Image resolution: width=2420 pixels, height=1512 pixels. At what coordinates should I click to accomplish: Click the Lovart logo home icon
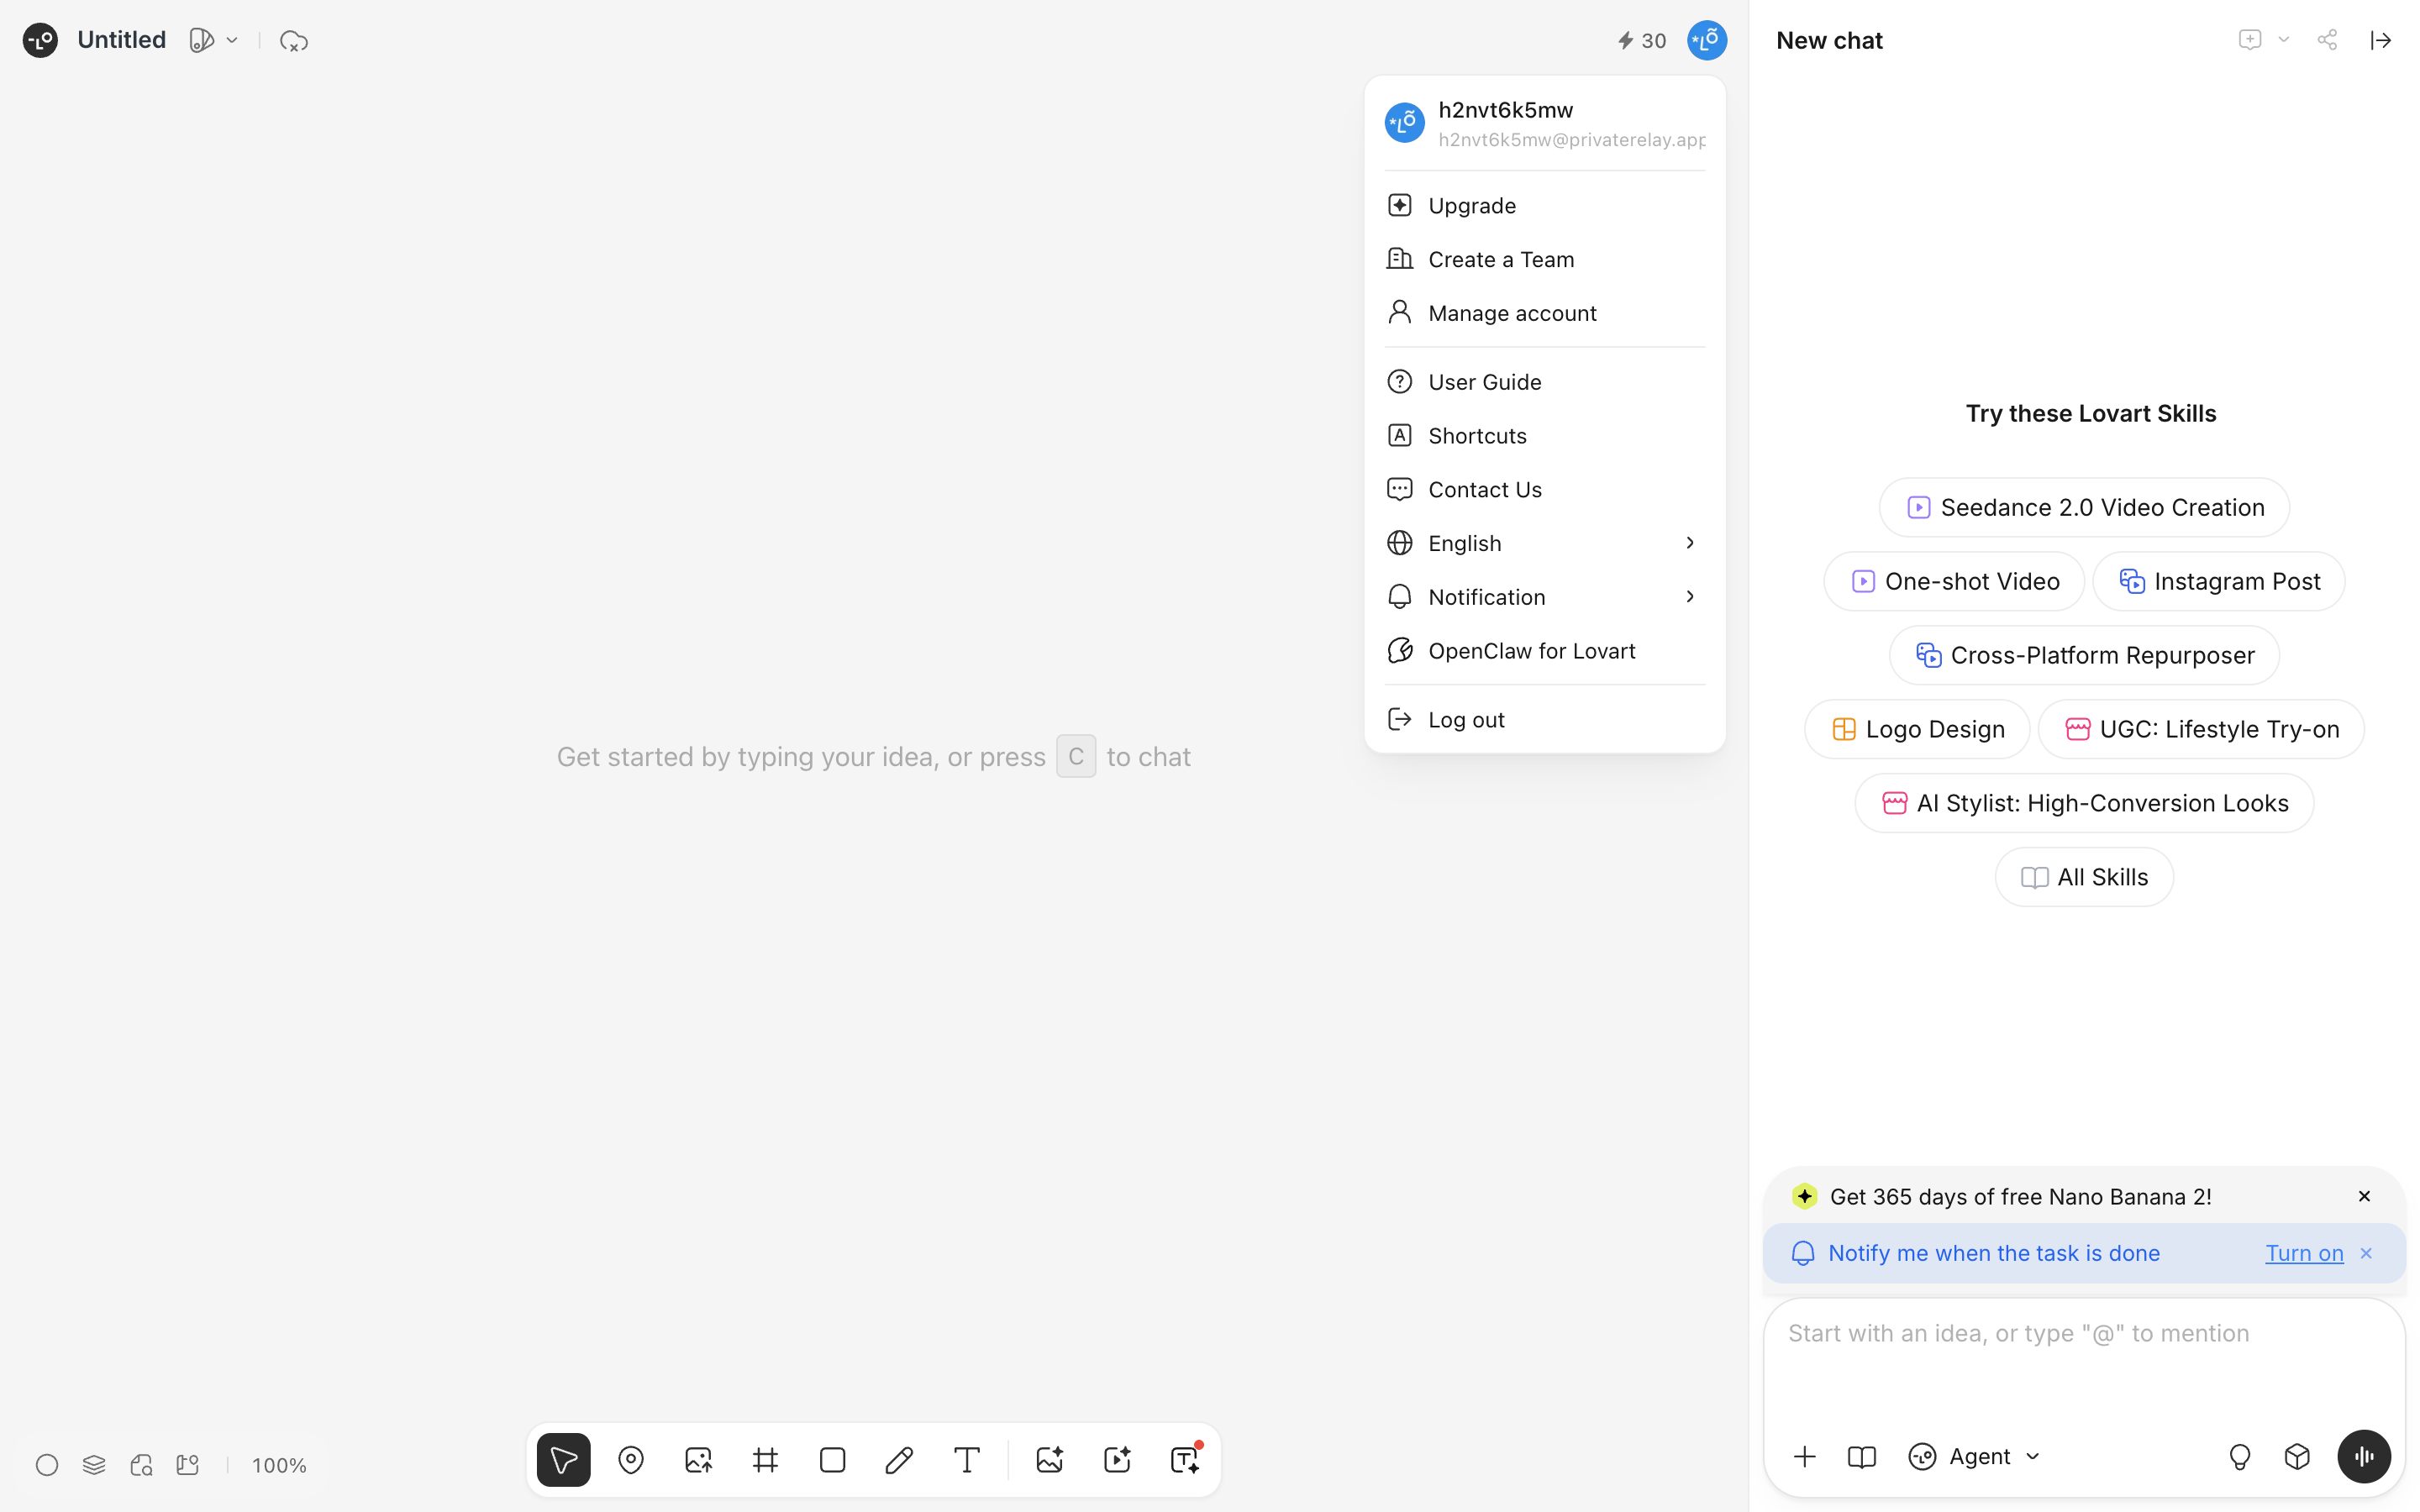click(40, 40)
